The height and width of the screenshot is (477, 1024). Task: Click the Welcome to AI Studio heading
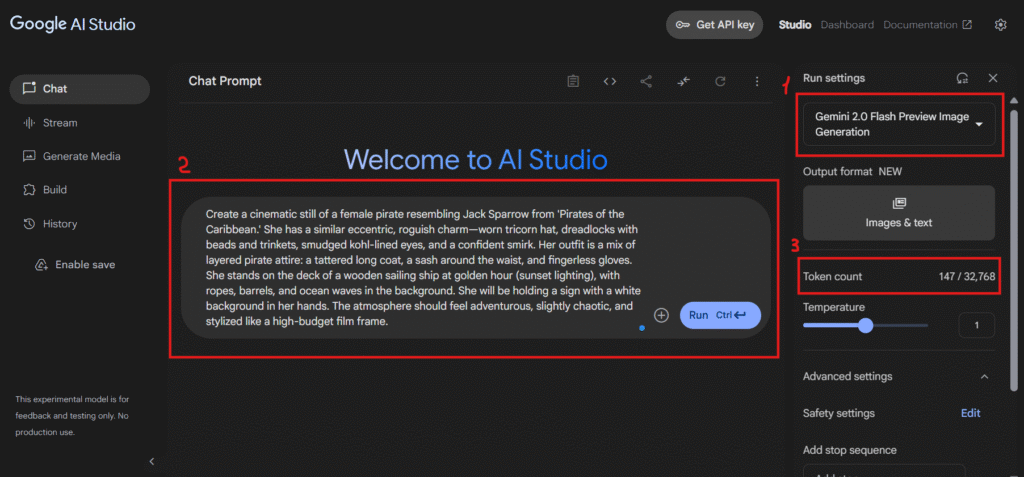pos(475,159)
